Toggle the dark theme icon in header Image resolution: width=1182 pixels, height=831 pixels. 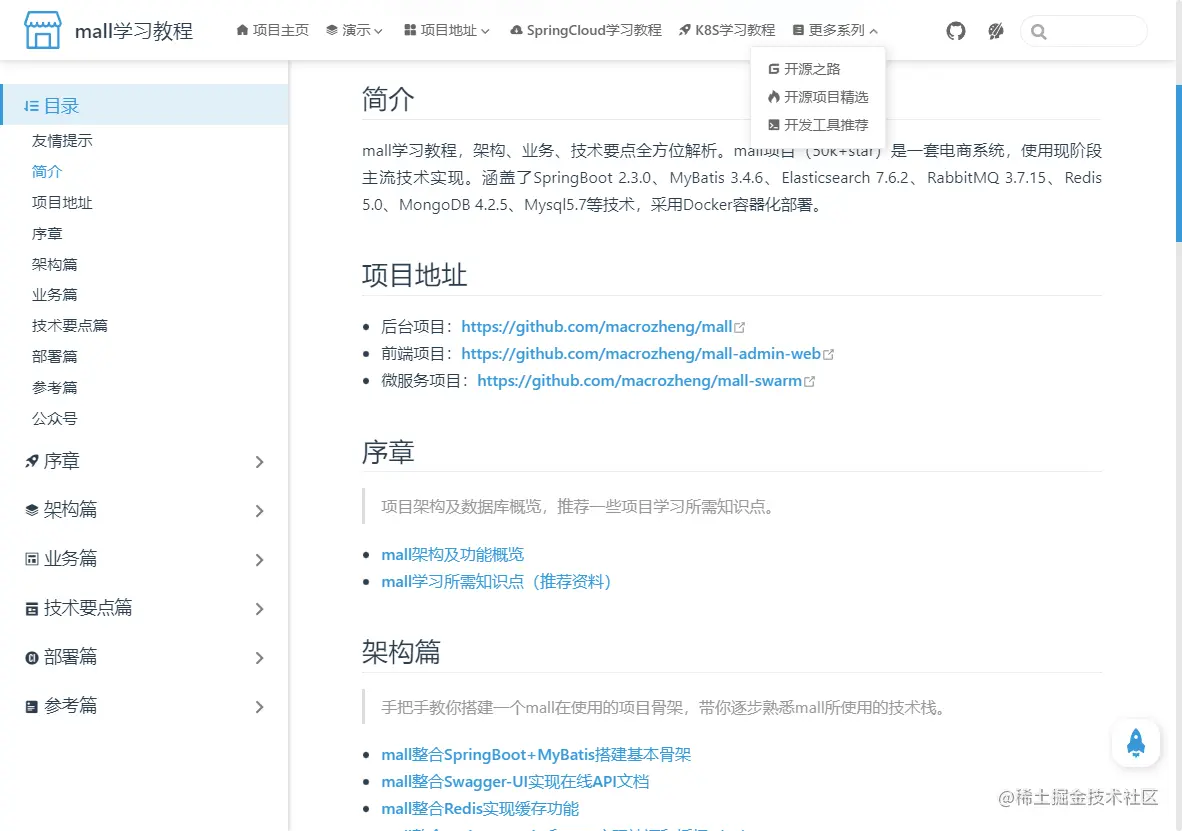pyautogui.click(x=996, y=31)
